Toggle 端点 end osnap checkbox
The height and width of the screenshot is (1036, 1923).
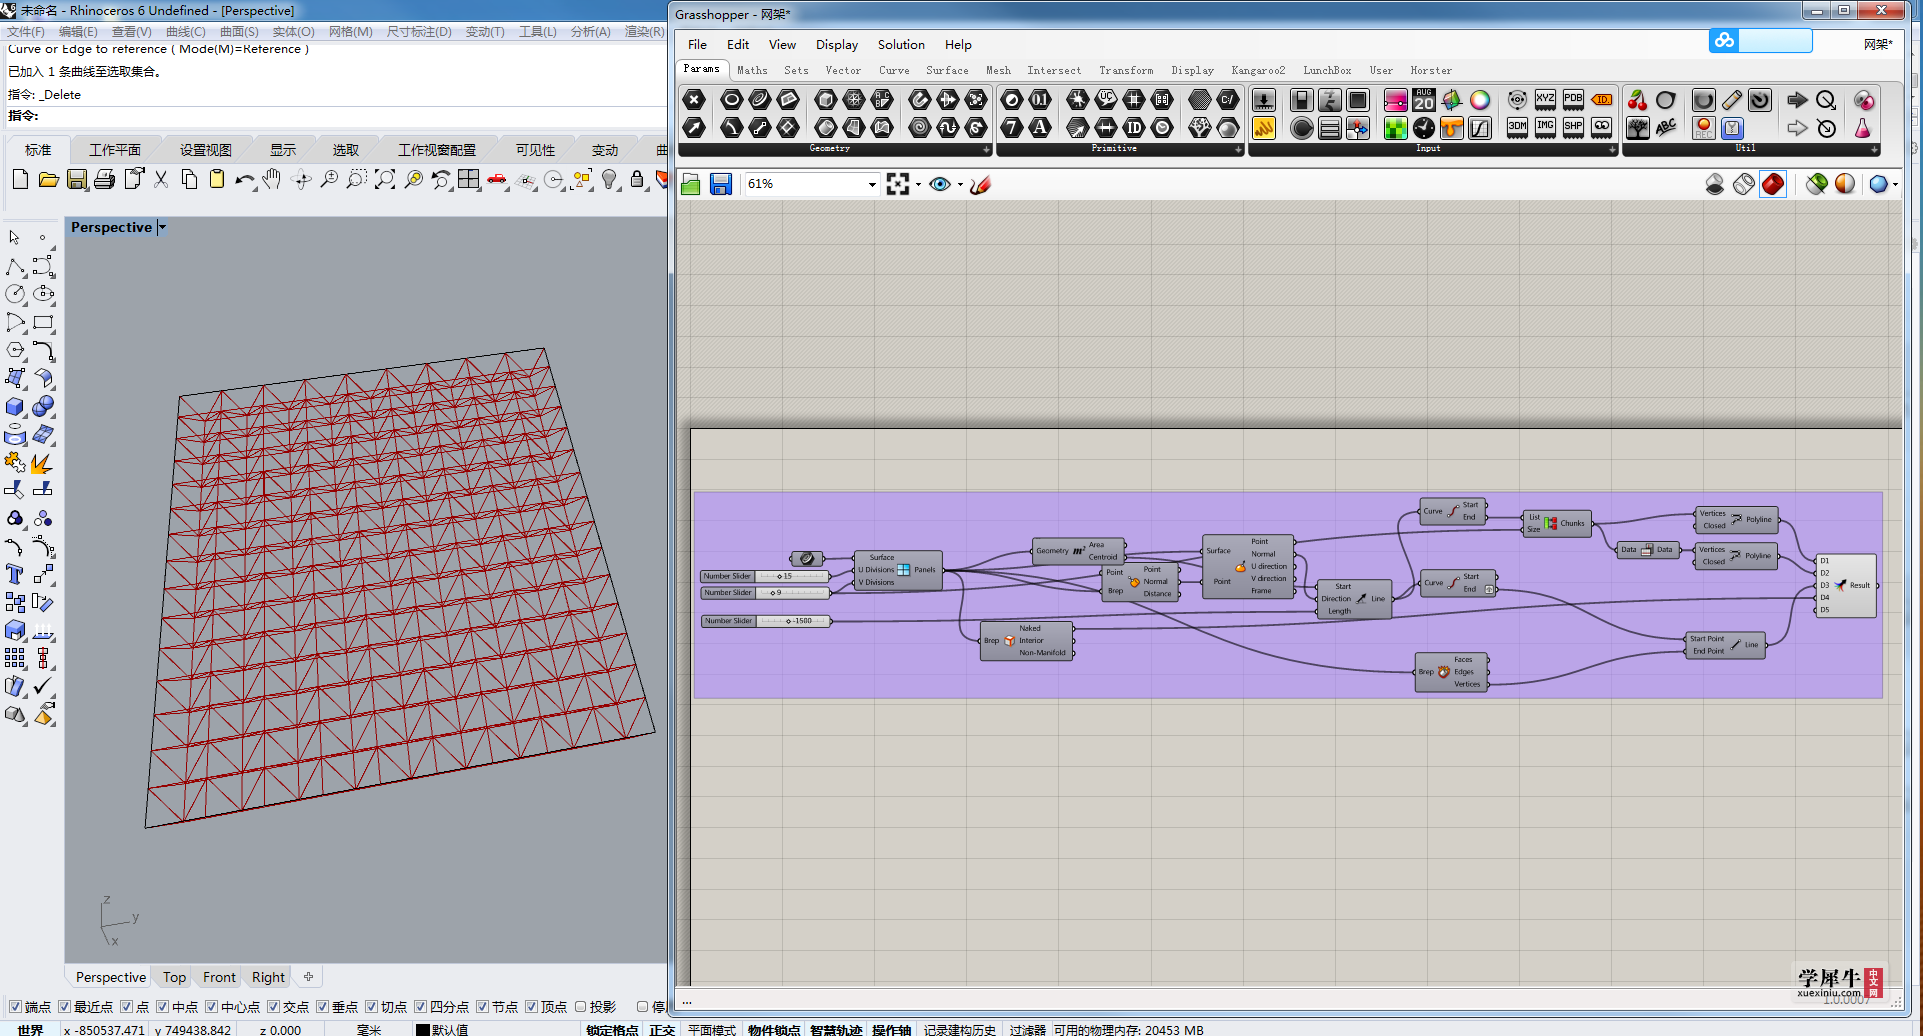[x=15, y=1007]
